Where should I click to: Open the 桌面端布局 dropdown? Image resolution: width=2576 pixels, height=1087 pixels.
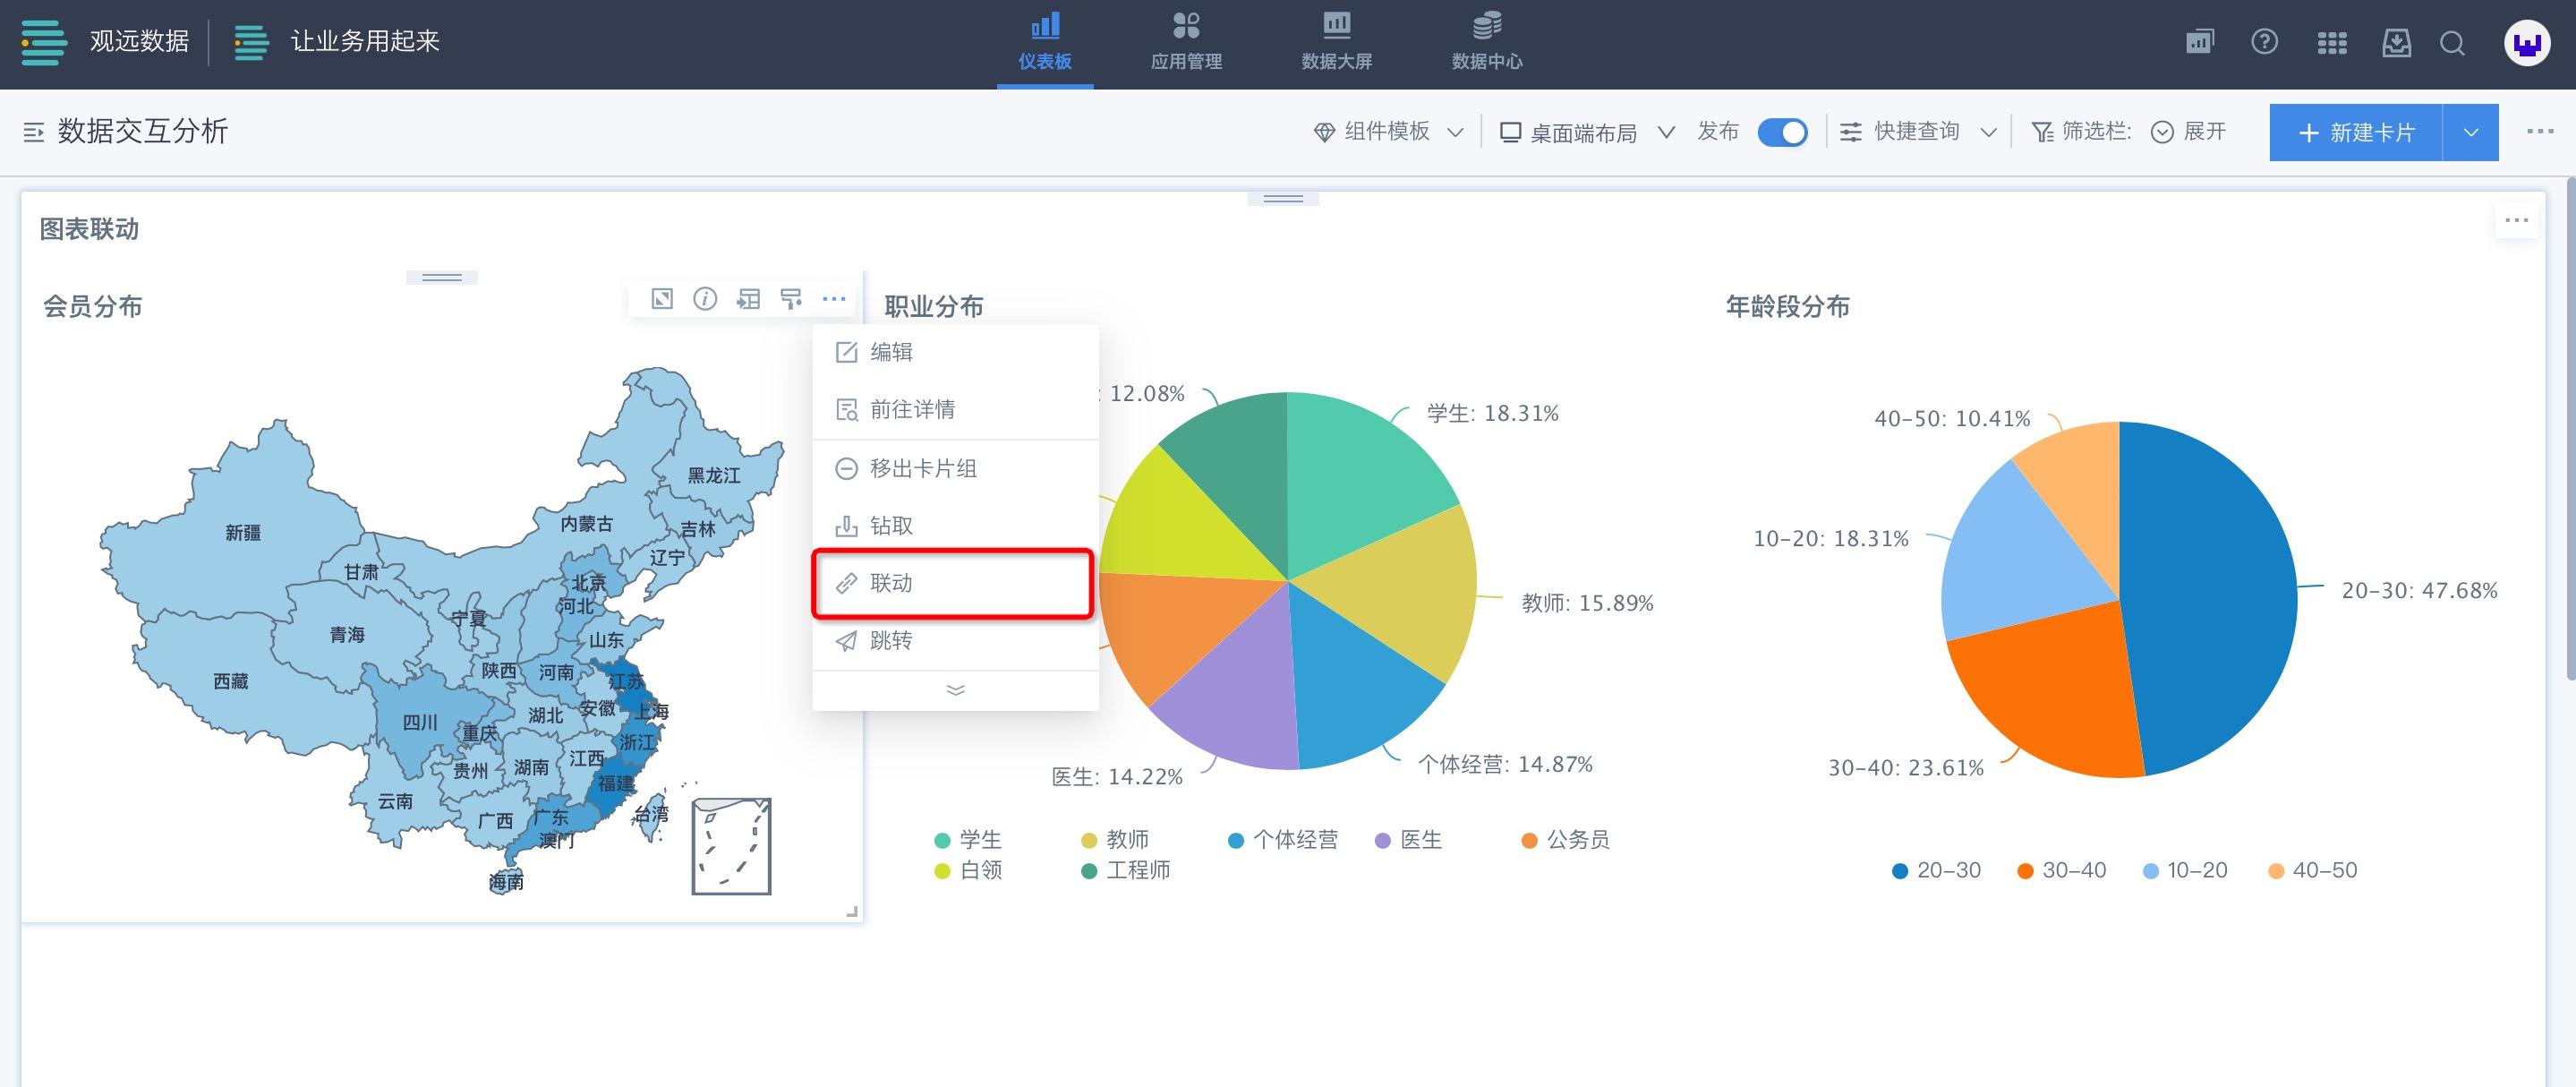1586,132
